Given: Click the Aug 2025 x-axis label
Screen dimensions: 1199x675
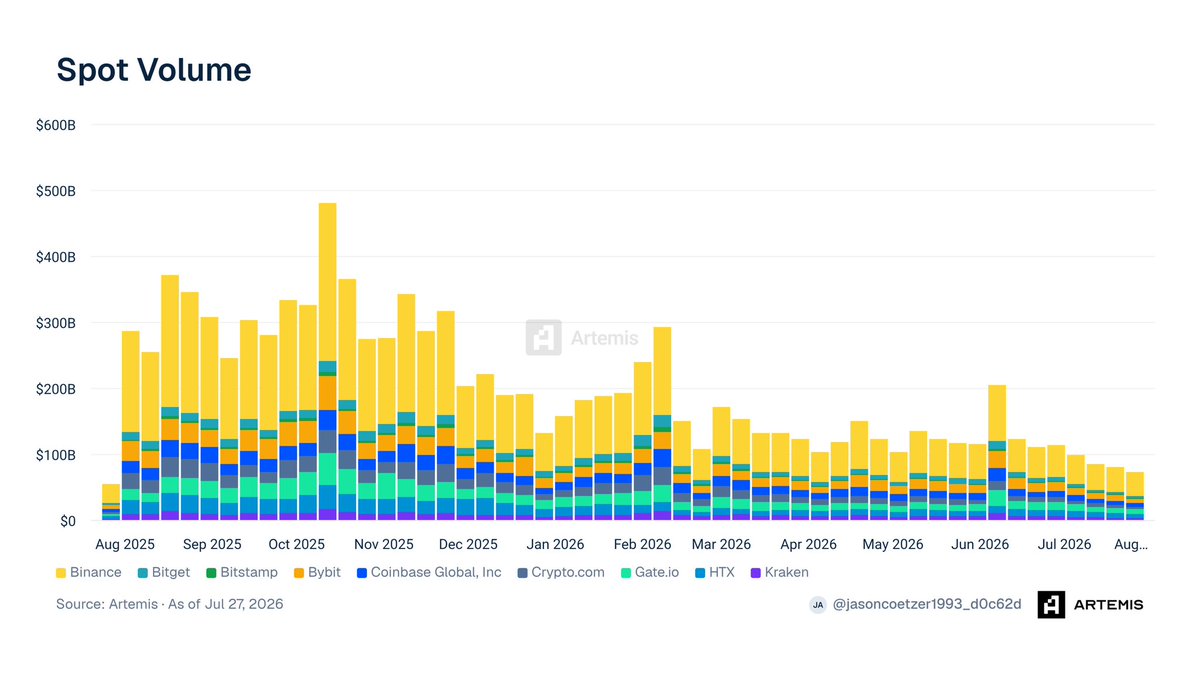Looking at the screenshot, I should tap(125, 544).
